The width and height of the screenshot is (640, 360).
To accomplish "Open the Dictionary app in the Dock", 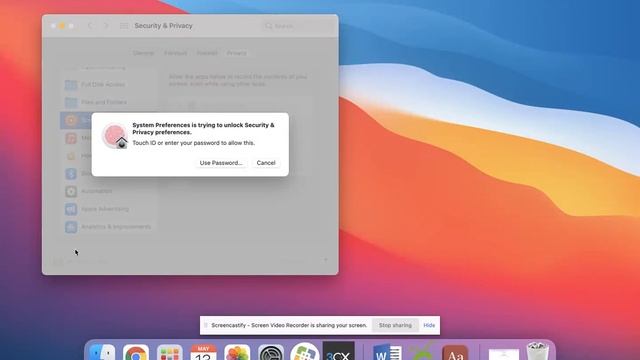I will pyautogui.click(x=455, y=352).
